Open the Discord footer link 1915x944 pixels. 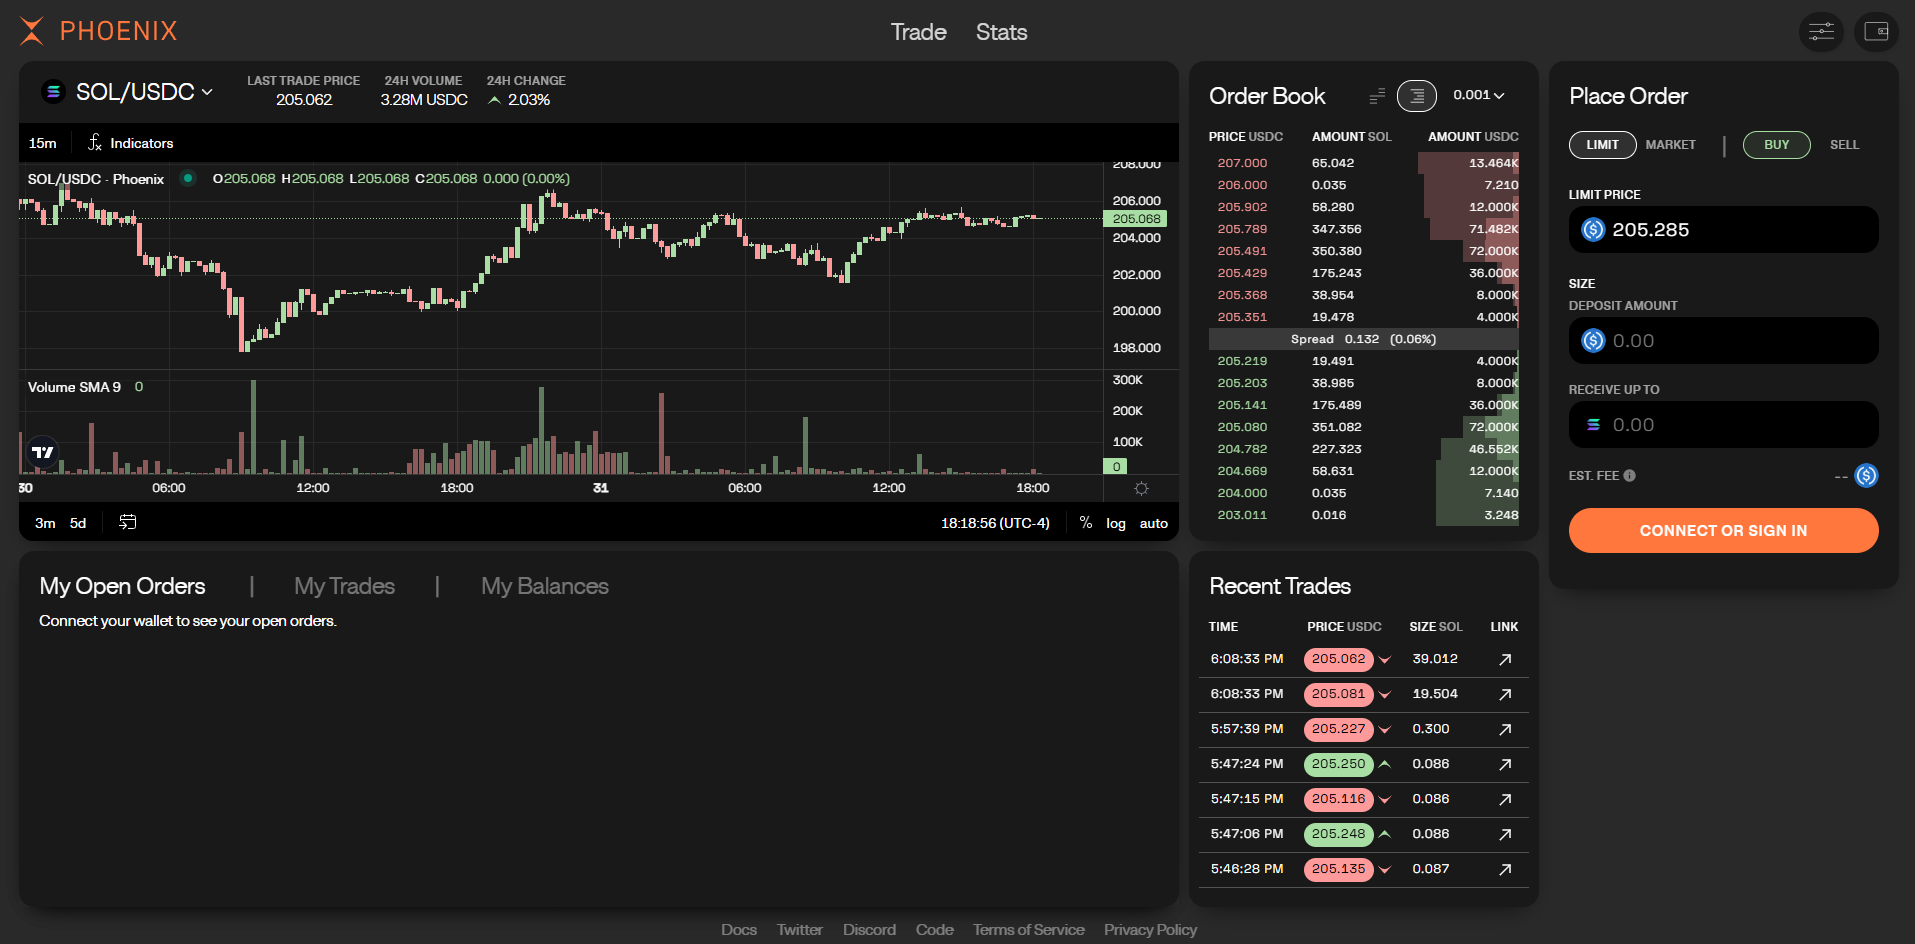(x=869, y=929)
